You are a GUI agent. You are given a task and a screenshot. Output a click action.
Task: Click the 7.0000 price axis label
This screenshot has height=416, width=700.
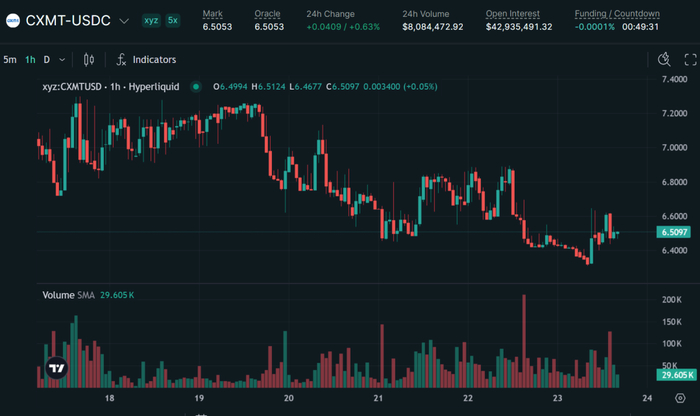click(x=675, y=148)
